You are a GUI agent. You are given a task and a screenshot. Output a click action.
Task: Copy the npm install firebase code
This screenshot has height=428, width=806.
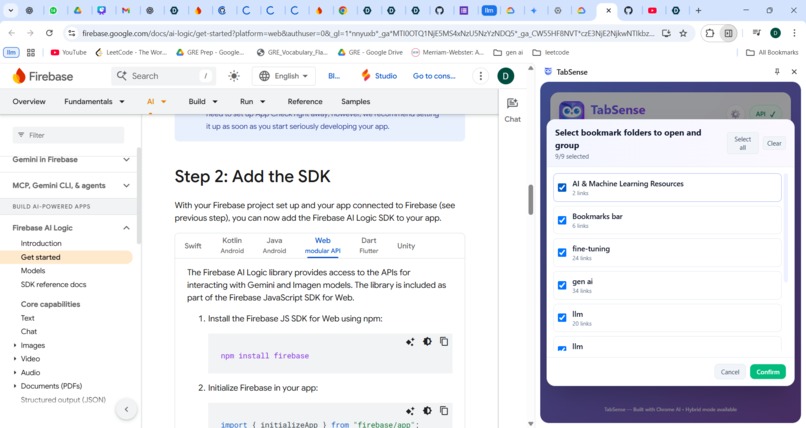coord(444,342)
